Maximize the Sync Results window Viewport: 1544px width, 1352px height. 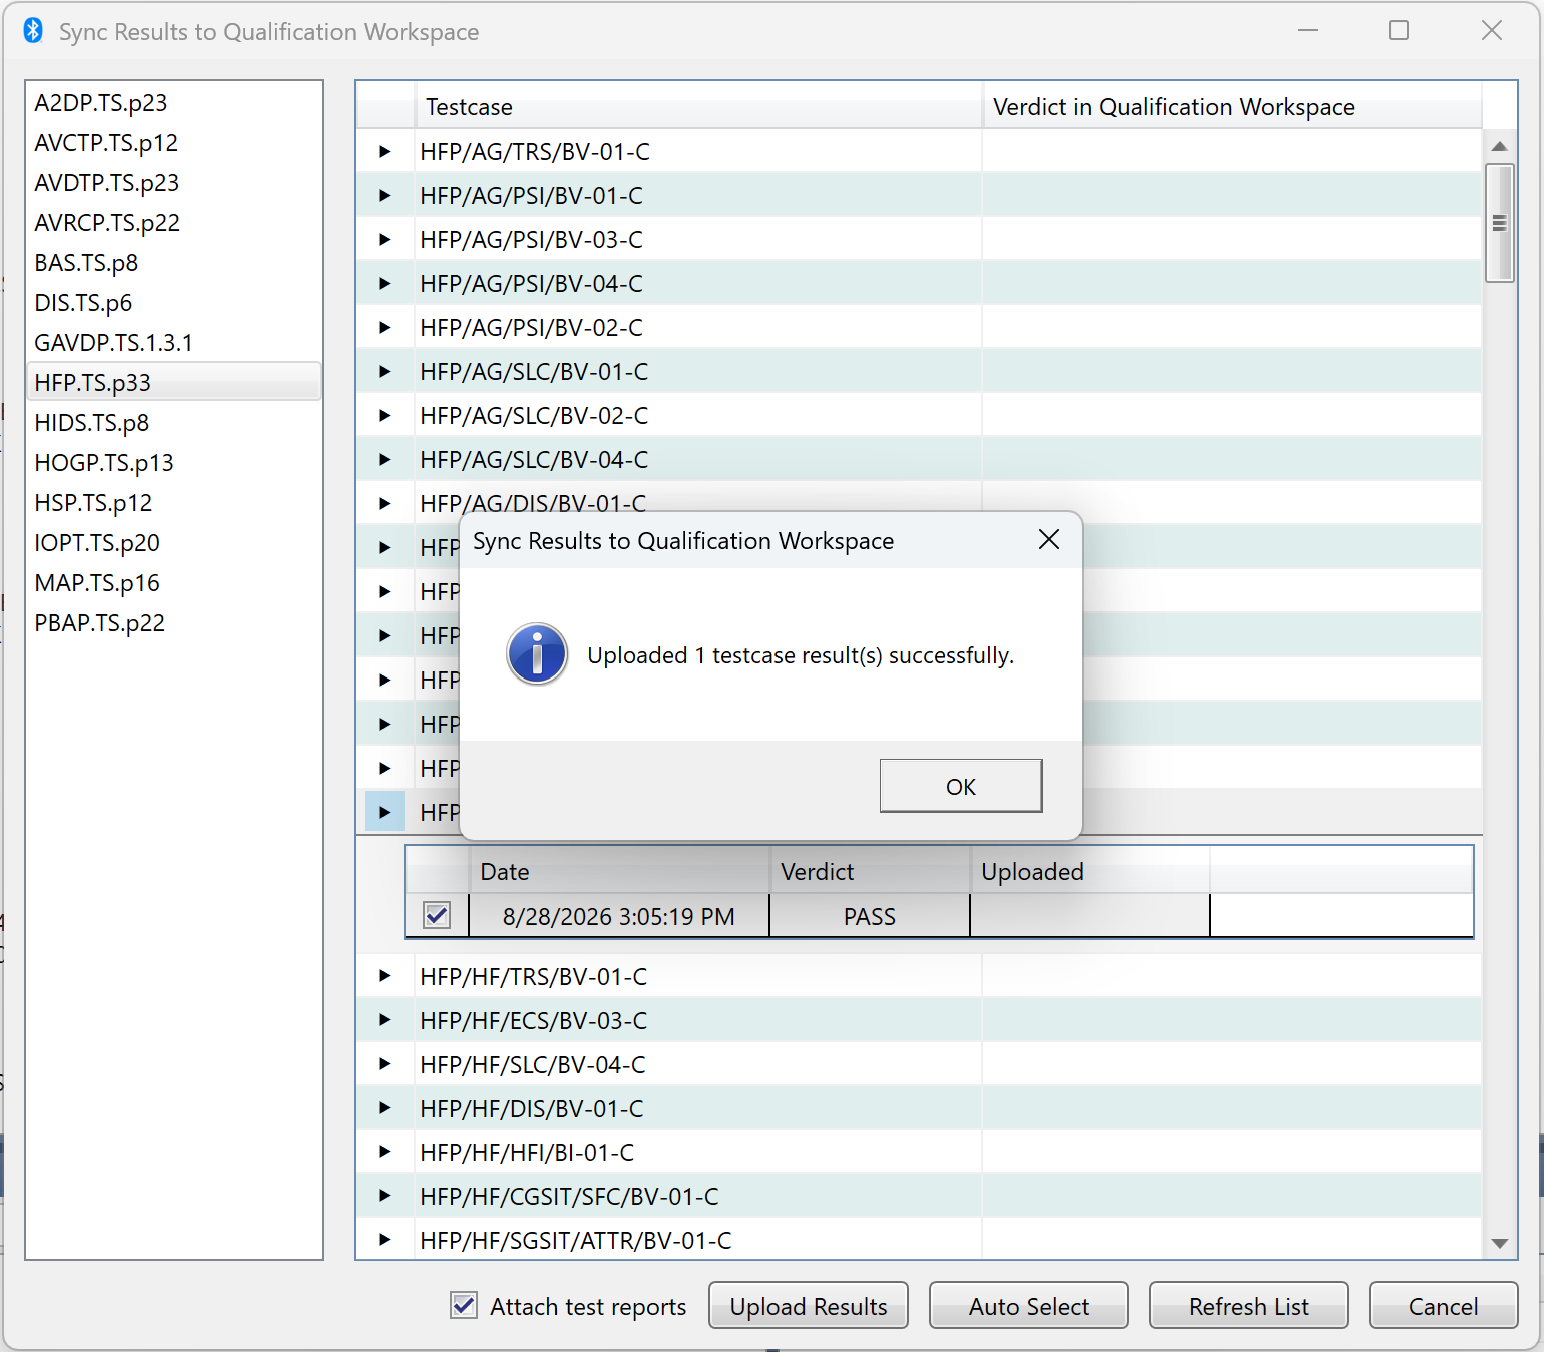1399,30
